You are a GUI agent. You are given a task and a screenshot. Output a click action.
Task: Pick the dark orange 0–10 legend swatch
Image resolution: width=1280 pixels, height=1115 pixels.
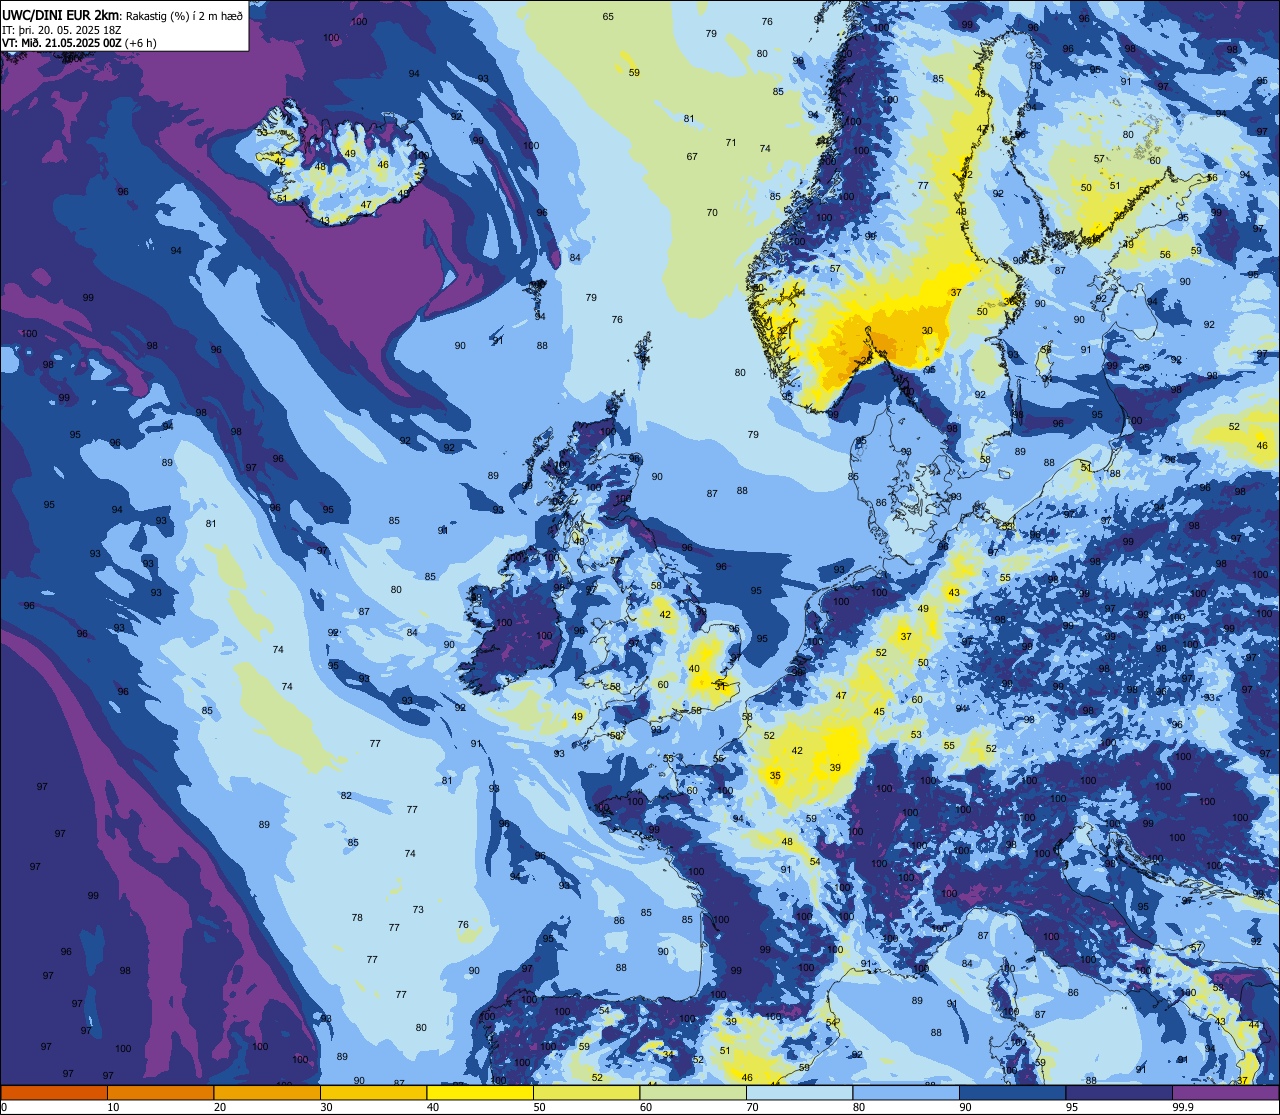click(x=54, y=1093)
